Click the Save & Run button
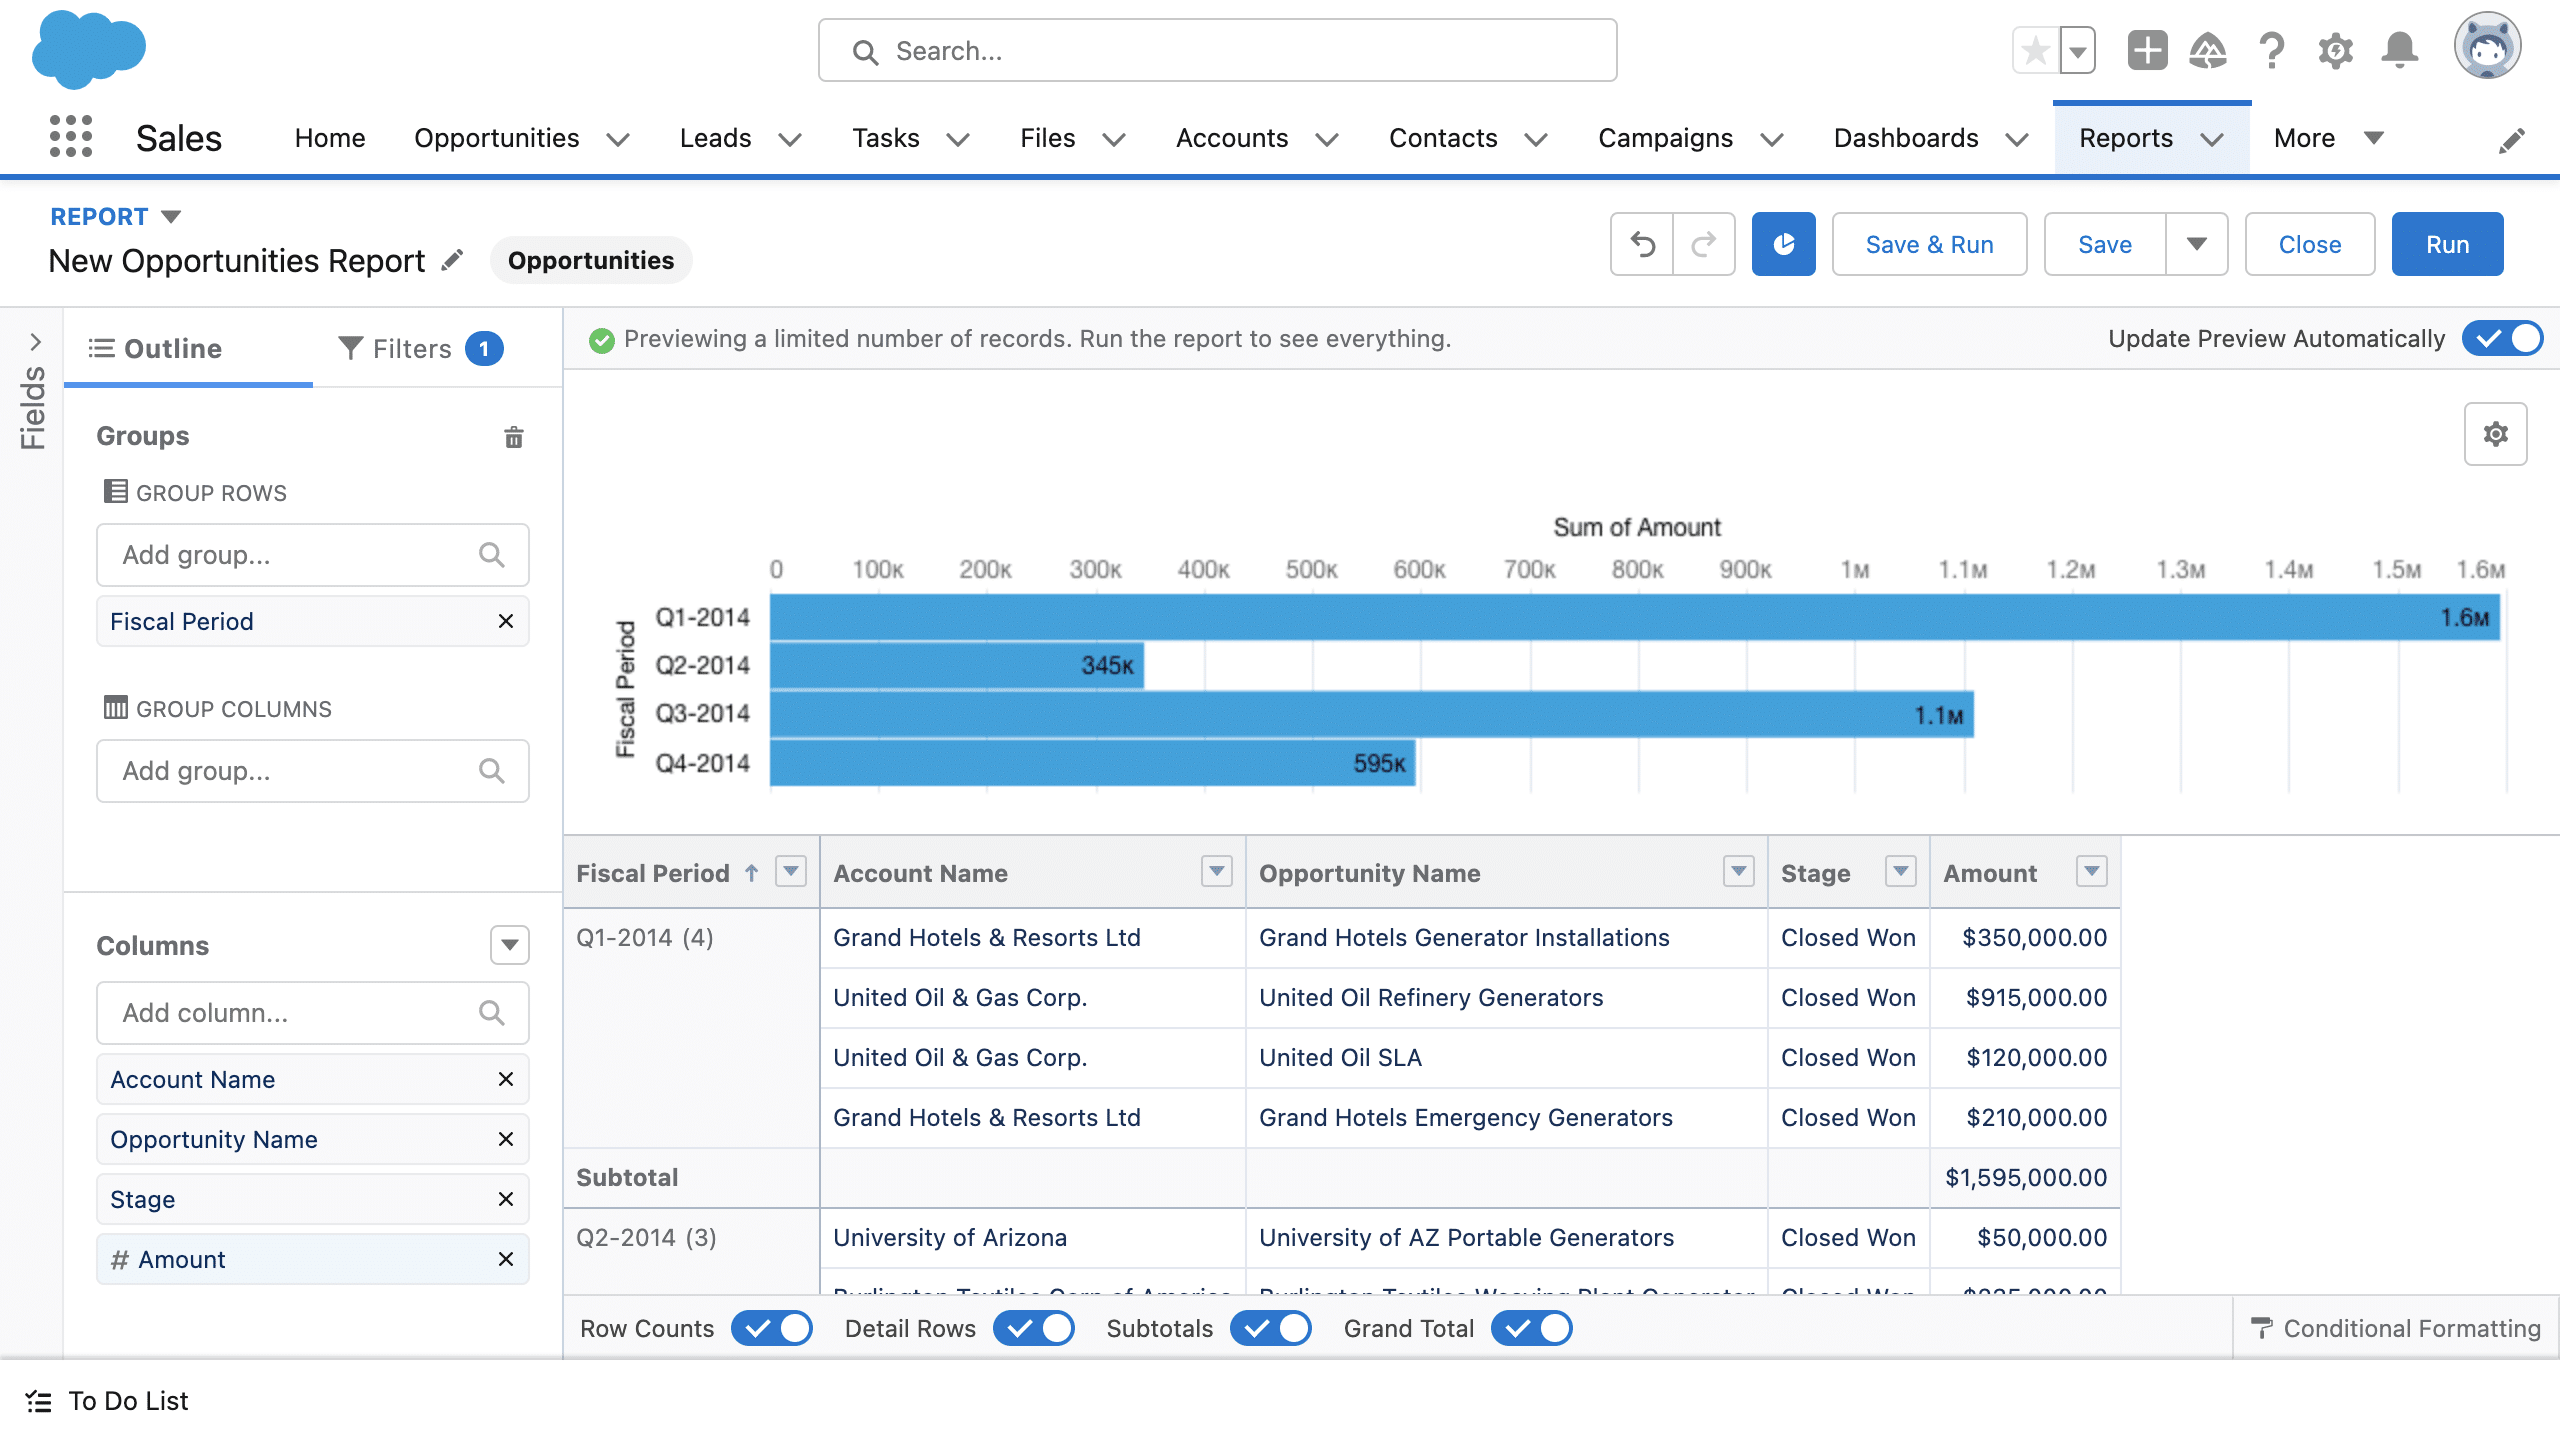 click(1929, 243)
